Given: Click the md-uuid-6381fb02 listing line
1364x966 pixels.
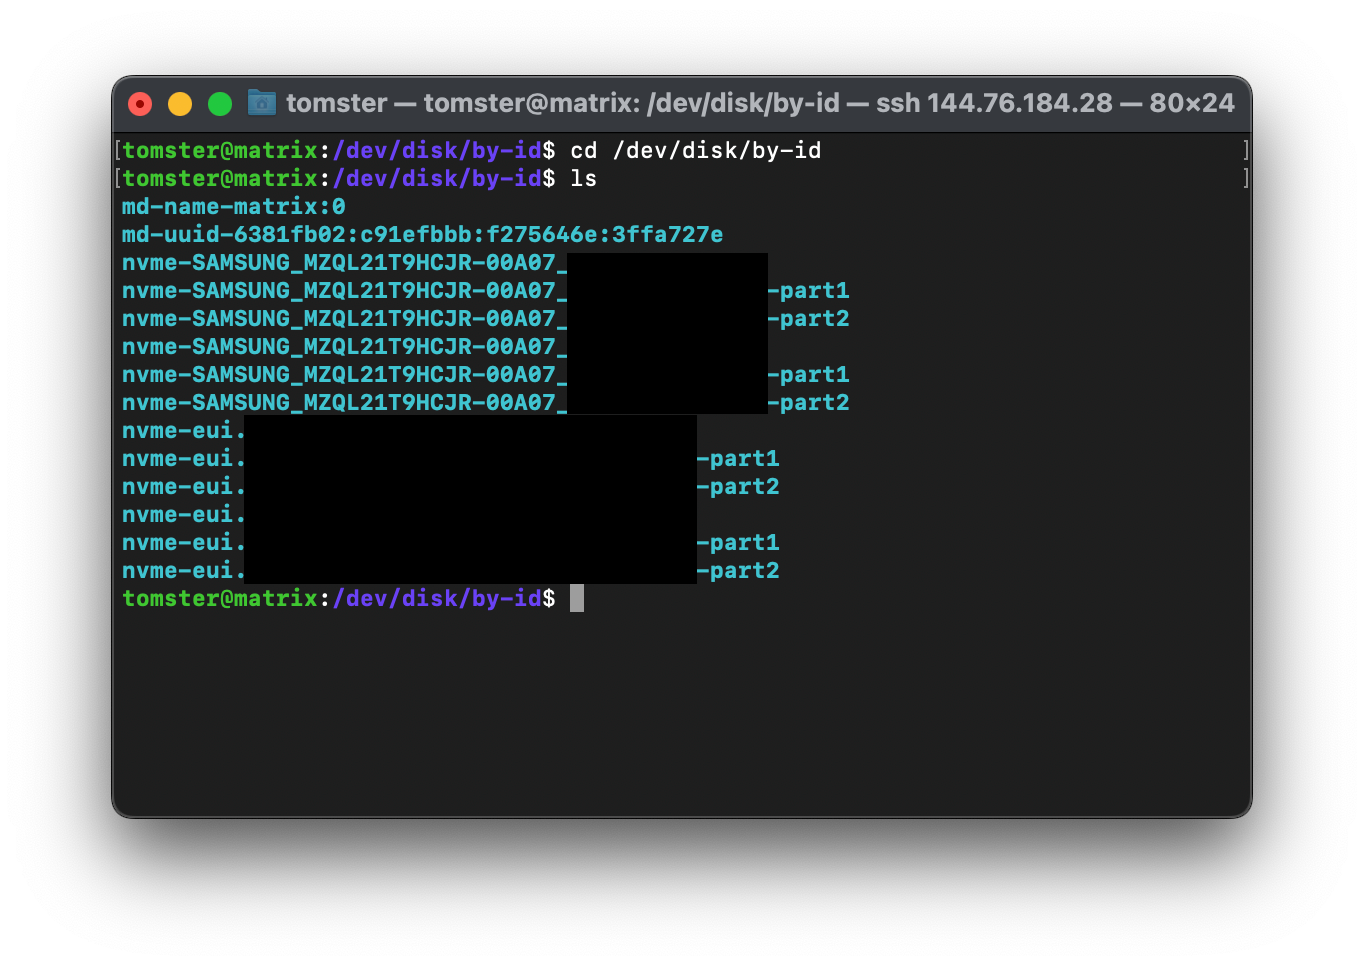Looking at the screenshot, I should 422,235.
